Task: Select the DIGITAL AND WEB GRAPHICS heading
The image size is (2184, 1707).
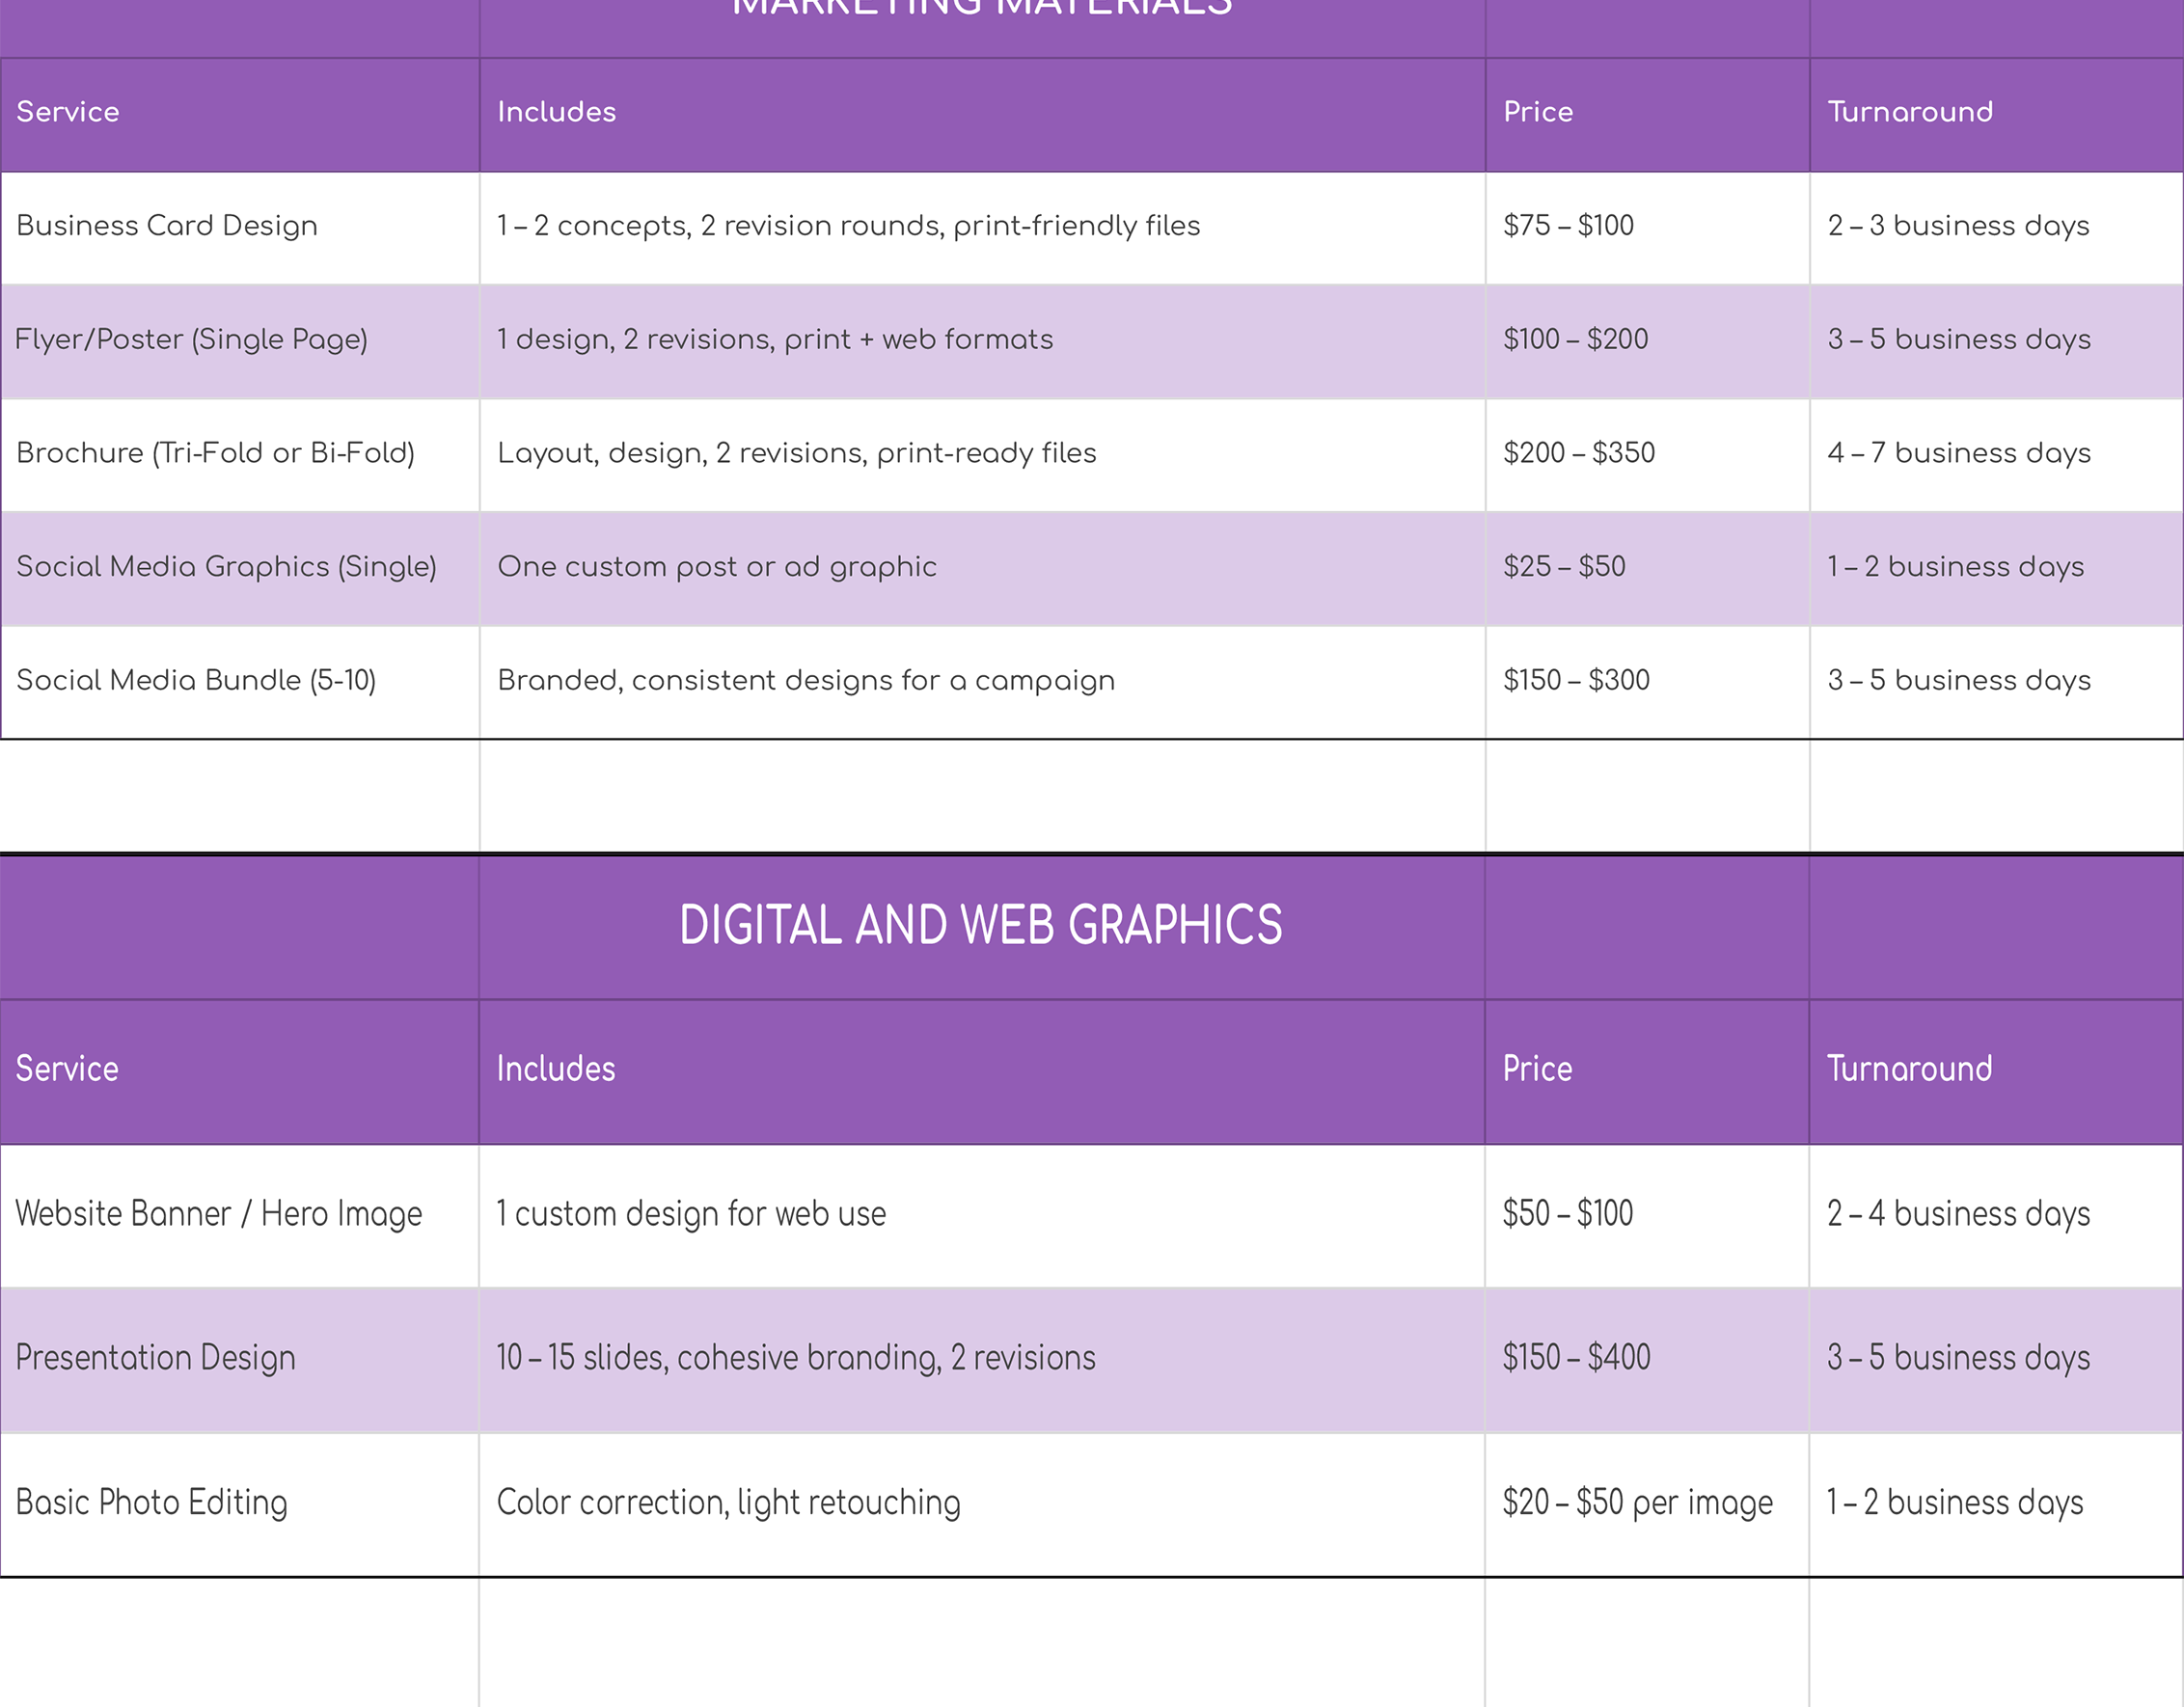Action: tap(980, 925)
